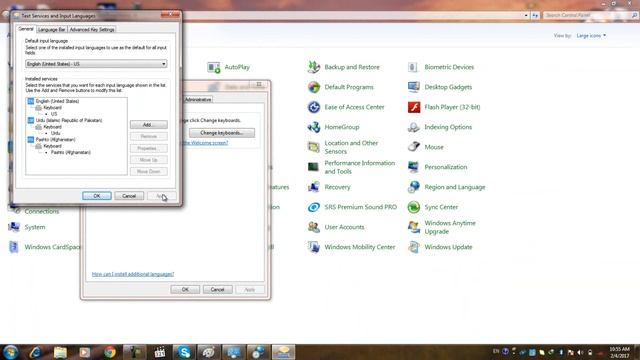The width and height of the screenshot is (640, 360).
Task: Select English (United States) in installed services
Action: [x=57, y=101]
